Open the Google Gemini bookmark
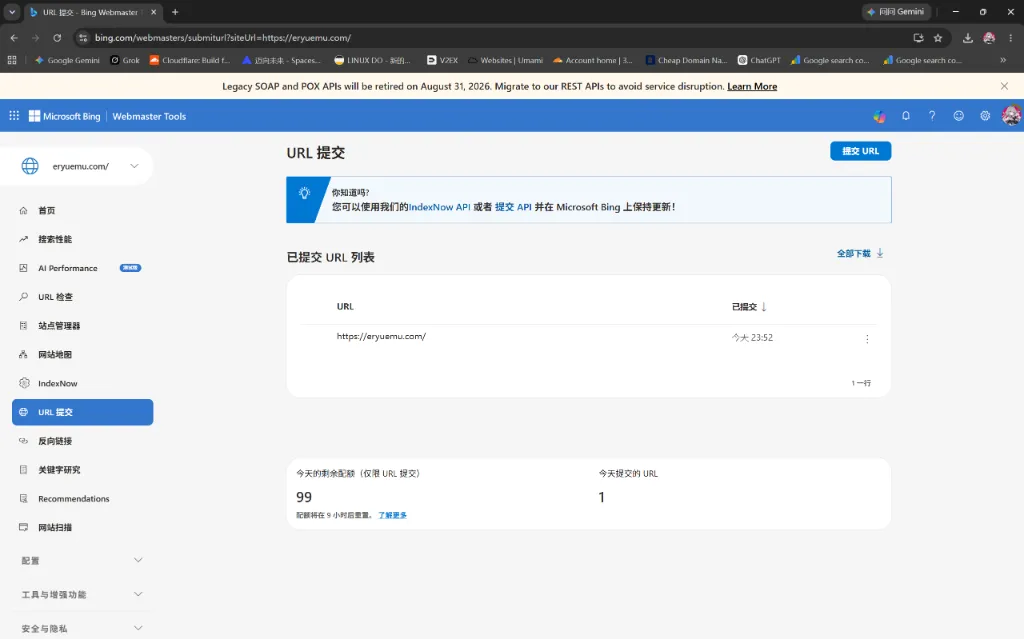1024x639 pixels. point(67,60)
